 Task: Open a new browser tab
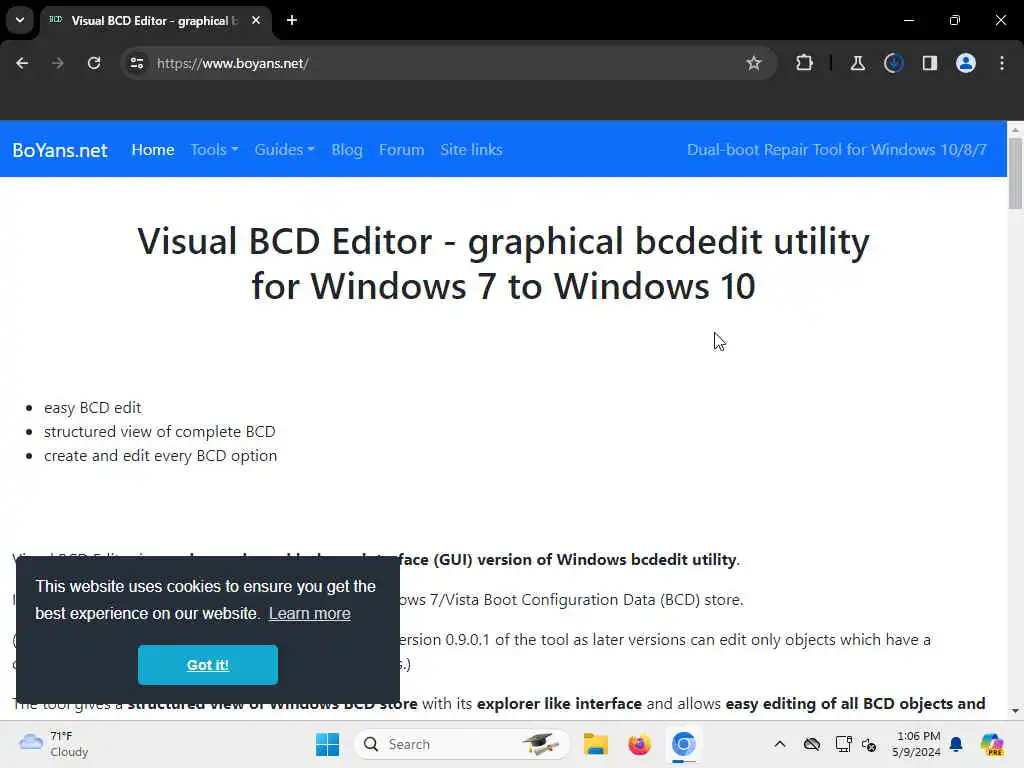click(x=292, y=20)
